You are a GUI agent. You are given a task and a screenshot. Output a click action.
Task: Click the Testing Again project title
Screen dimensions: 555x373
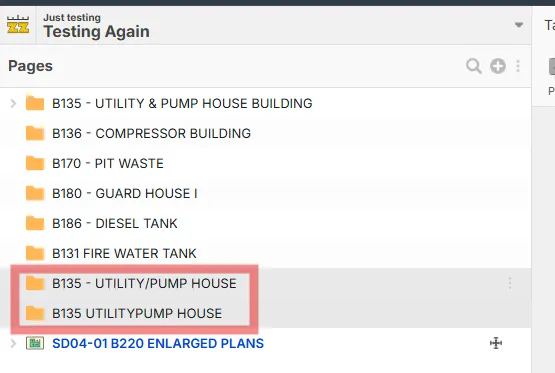tap(97, 31)
